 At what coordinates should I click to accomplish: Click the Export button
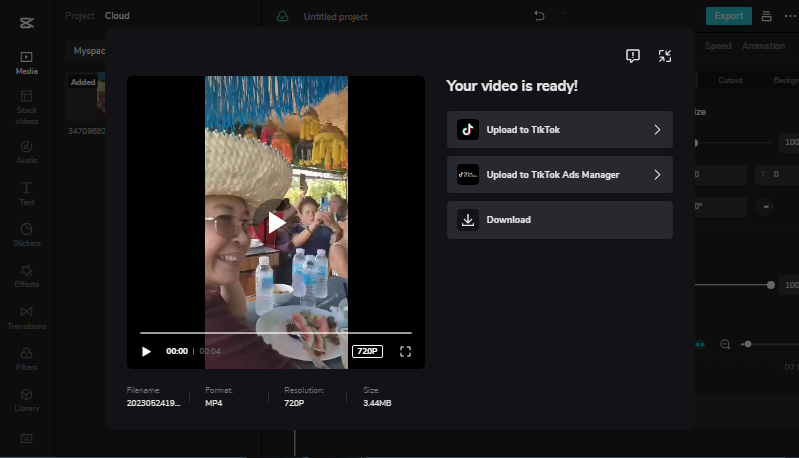(728, 16)
